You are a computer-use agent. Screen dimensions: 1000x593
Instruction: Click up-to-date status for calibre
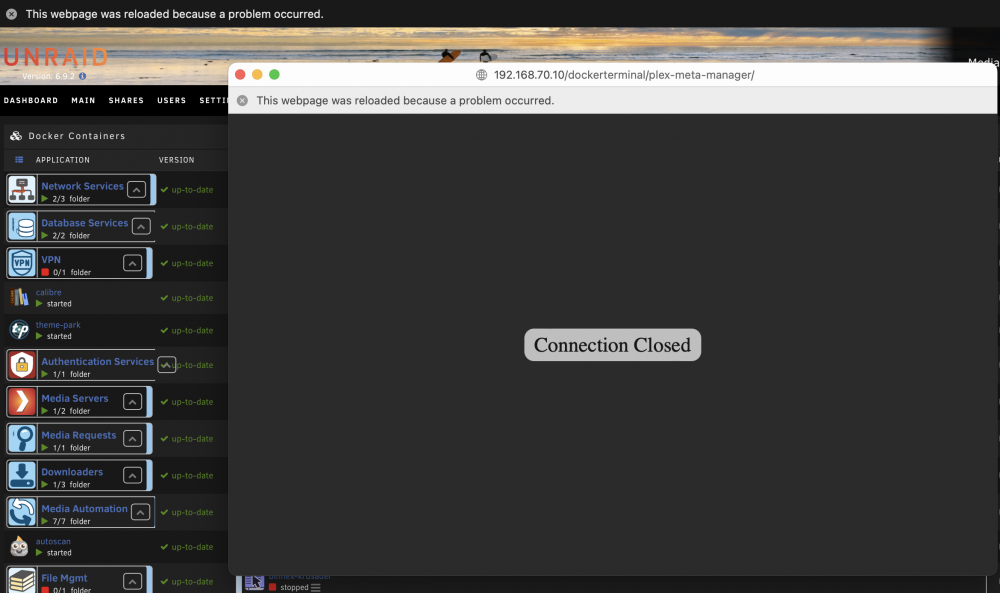187,298
